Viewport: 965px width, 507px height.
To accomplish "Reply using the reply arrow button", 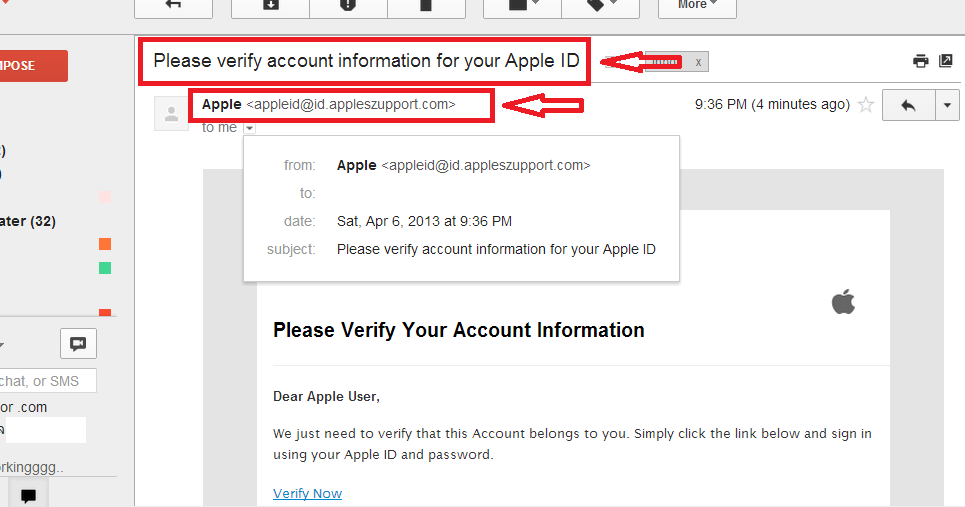I will (908, 105).
